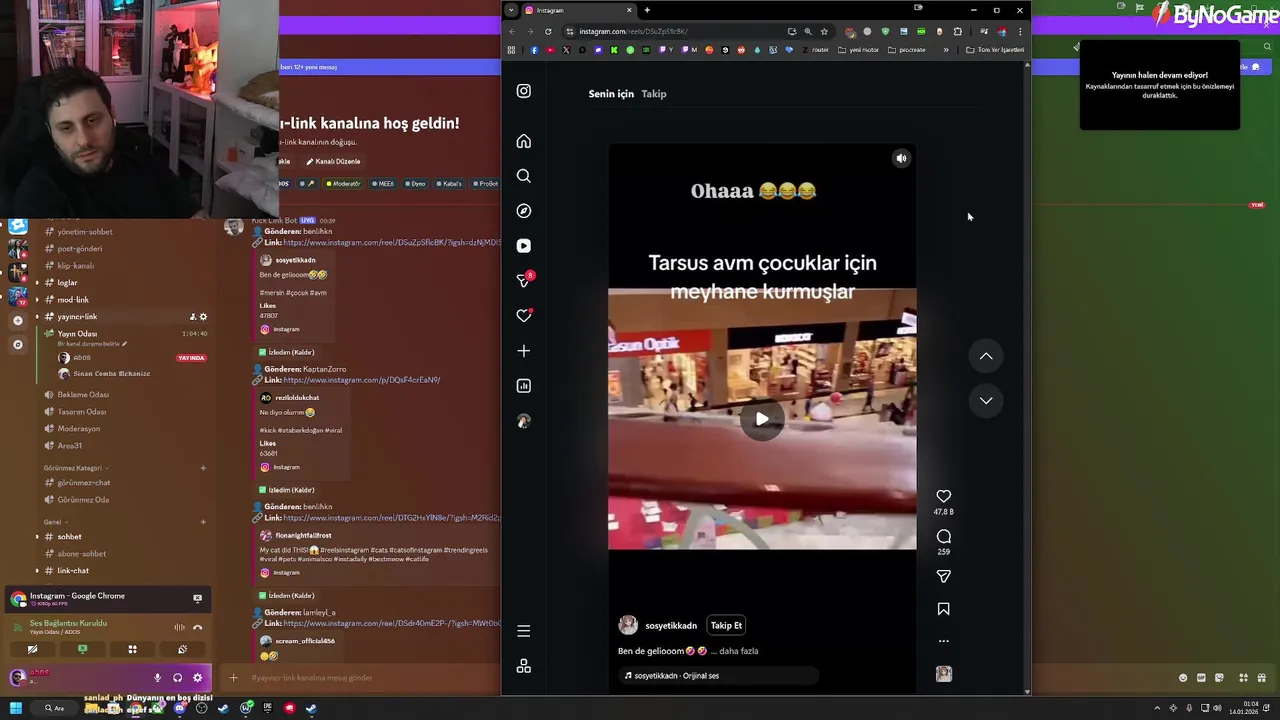Open yayıncı-link channel settings gear

click(x=203, y=317)
